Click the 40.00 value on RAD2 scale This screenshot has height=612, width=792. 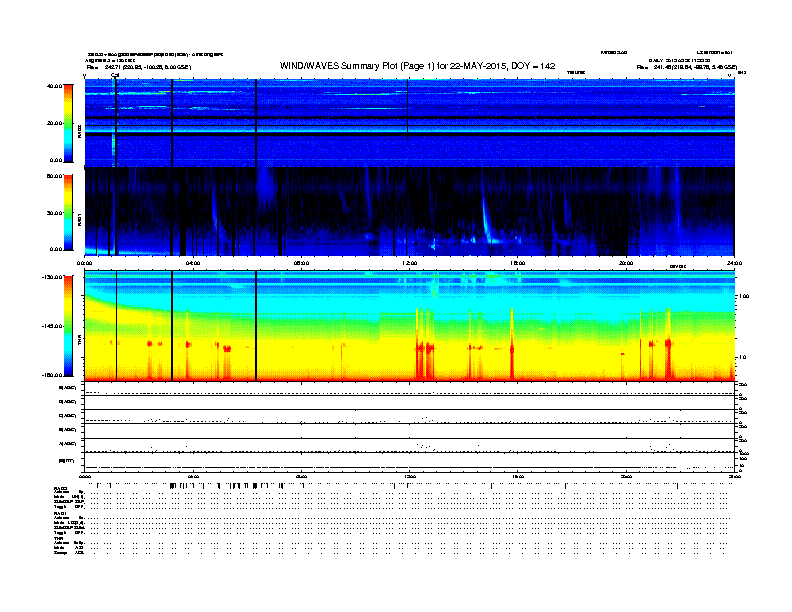54,87
